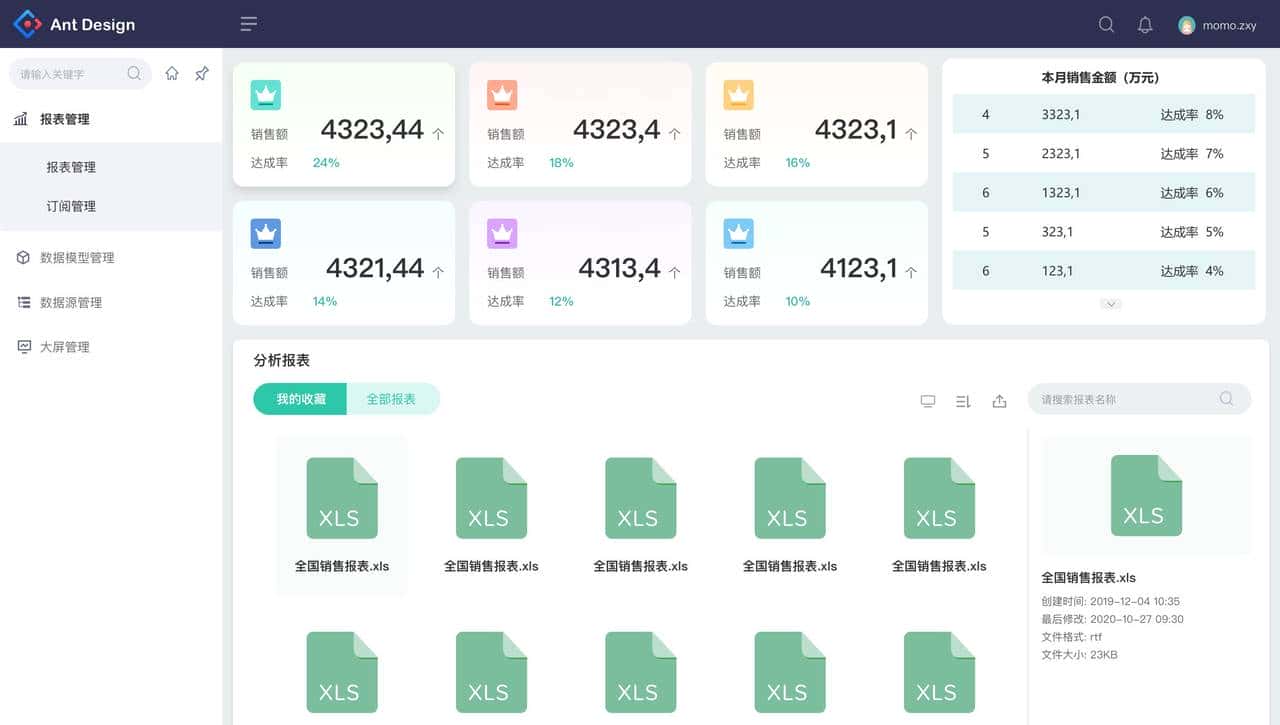
Task: Click the display view icon above the report list
Action: pyautogui.click(x=928, y=400)
